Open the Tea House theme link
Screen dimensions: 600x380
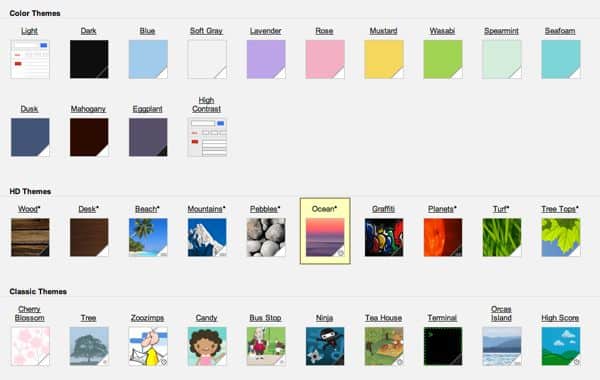pos(383,318)
